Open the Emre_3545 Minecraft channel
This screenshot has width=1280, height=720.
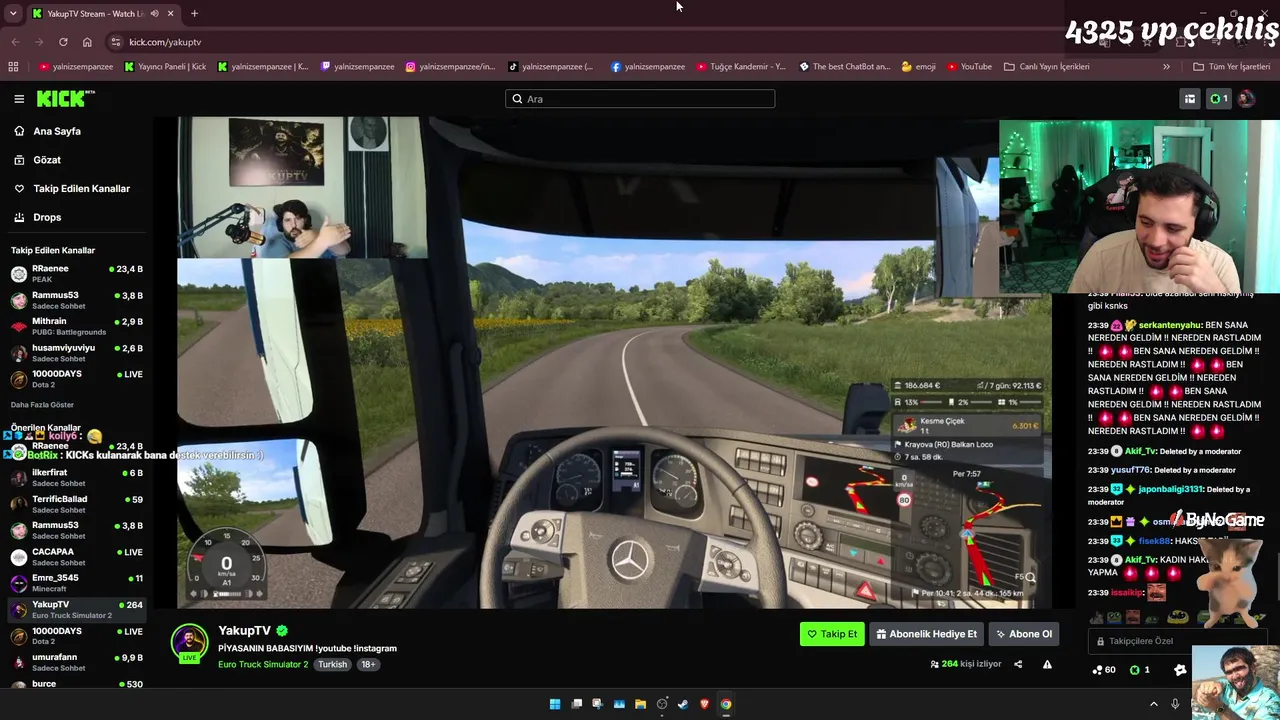click(x=77, y=582)
